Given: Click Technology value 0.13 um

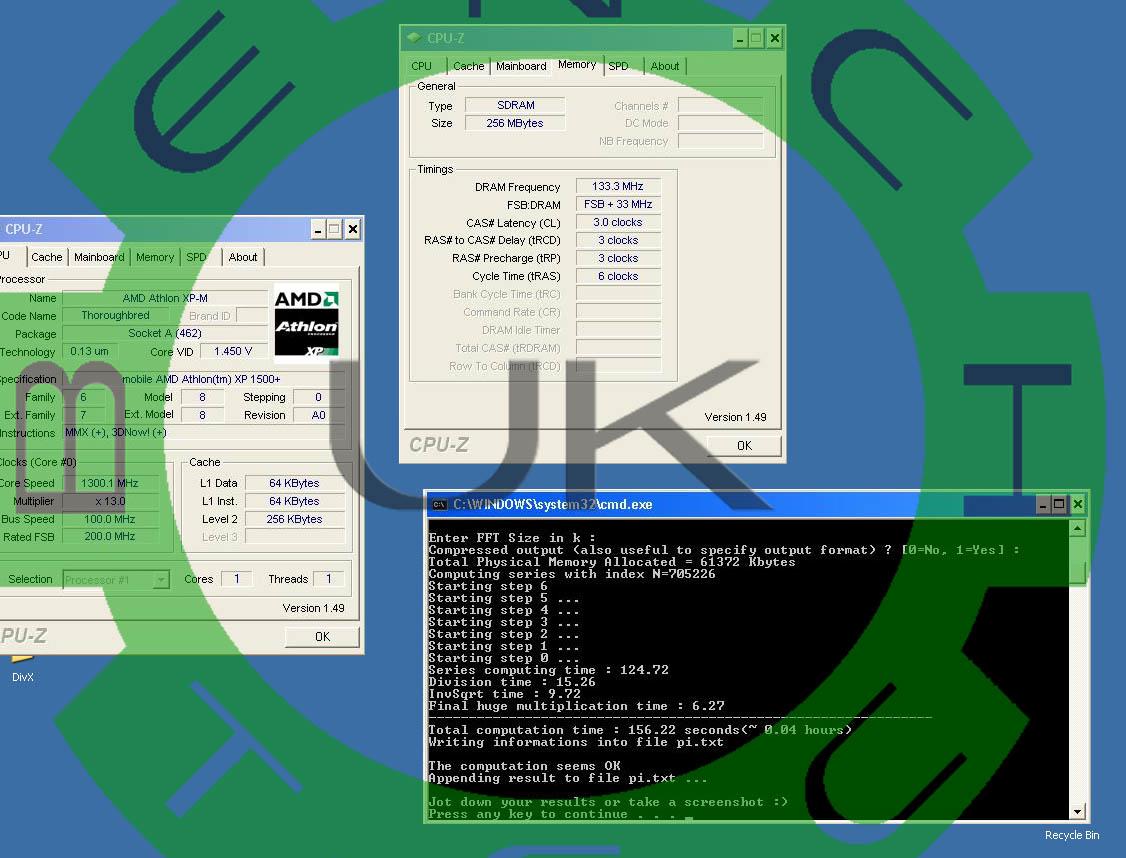Looking at the screenshot, I should 90,351.
